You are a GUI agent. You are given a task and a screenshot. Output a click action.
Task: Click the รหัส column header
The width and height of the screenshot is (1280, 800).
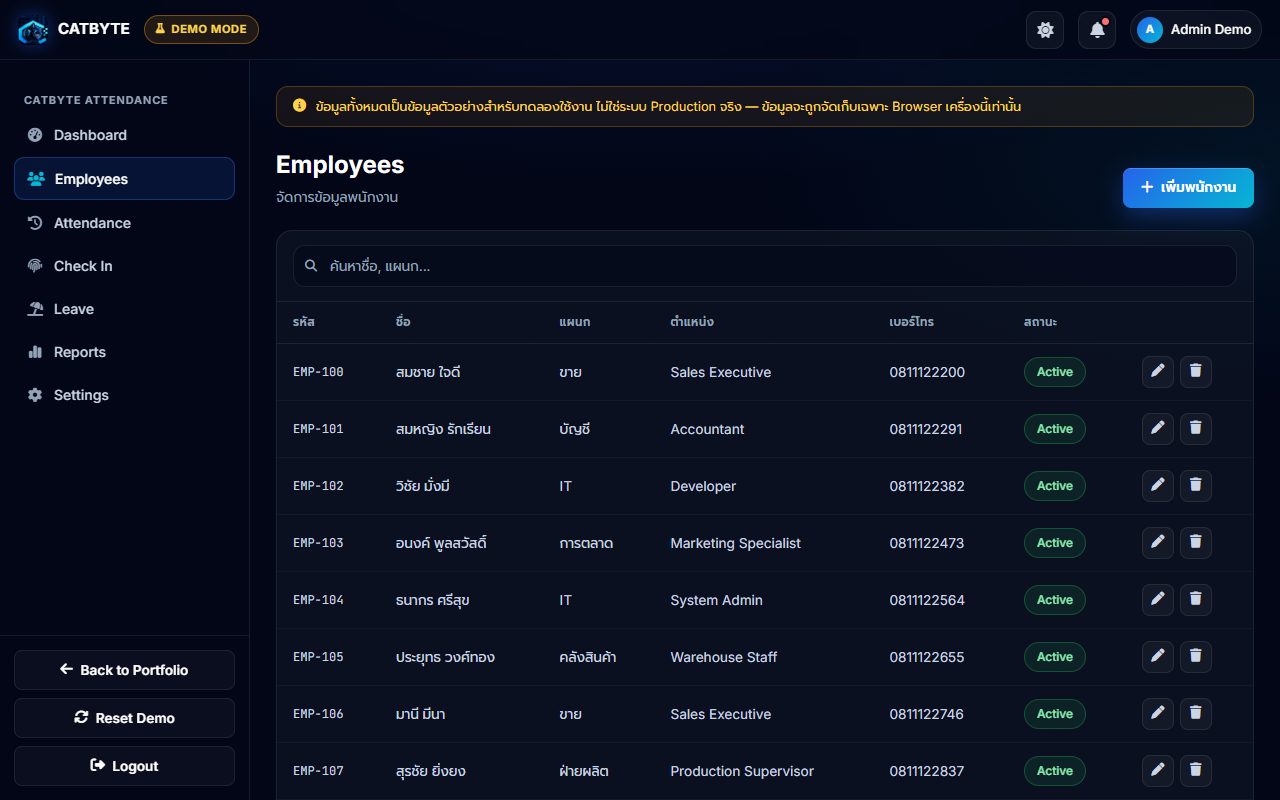(x=304, y=322)
